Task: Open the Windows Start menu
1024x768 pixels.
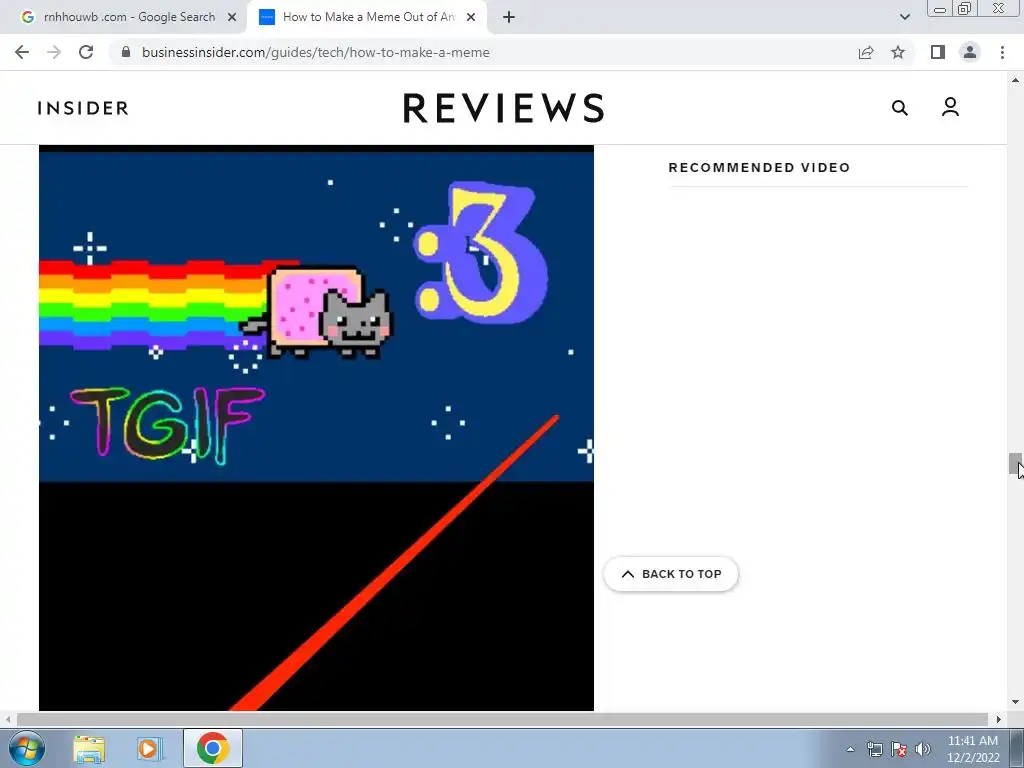Action: [x=27, y=748]
